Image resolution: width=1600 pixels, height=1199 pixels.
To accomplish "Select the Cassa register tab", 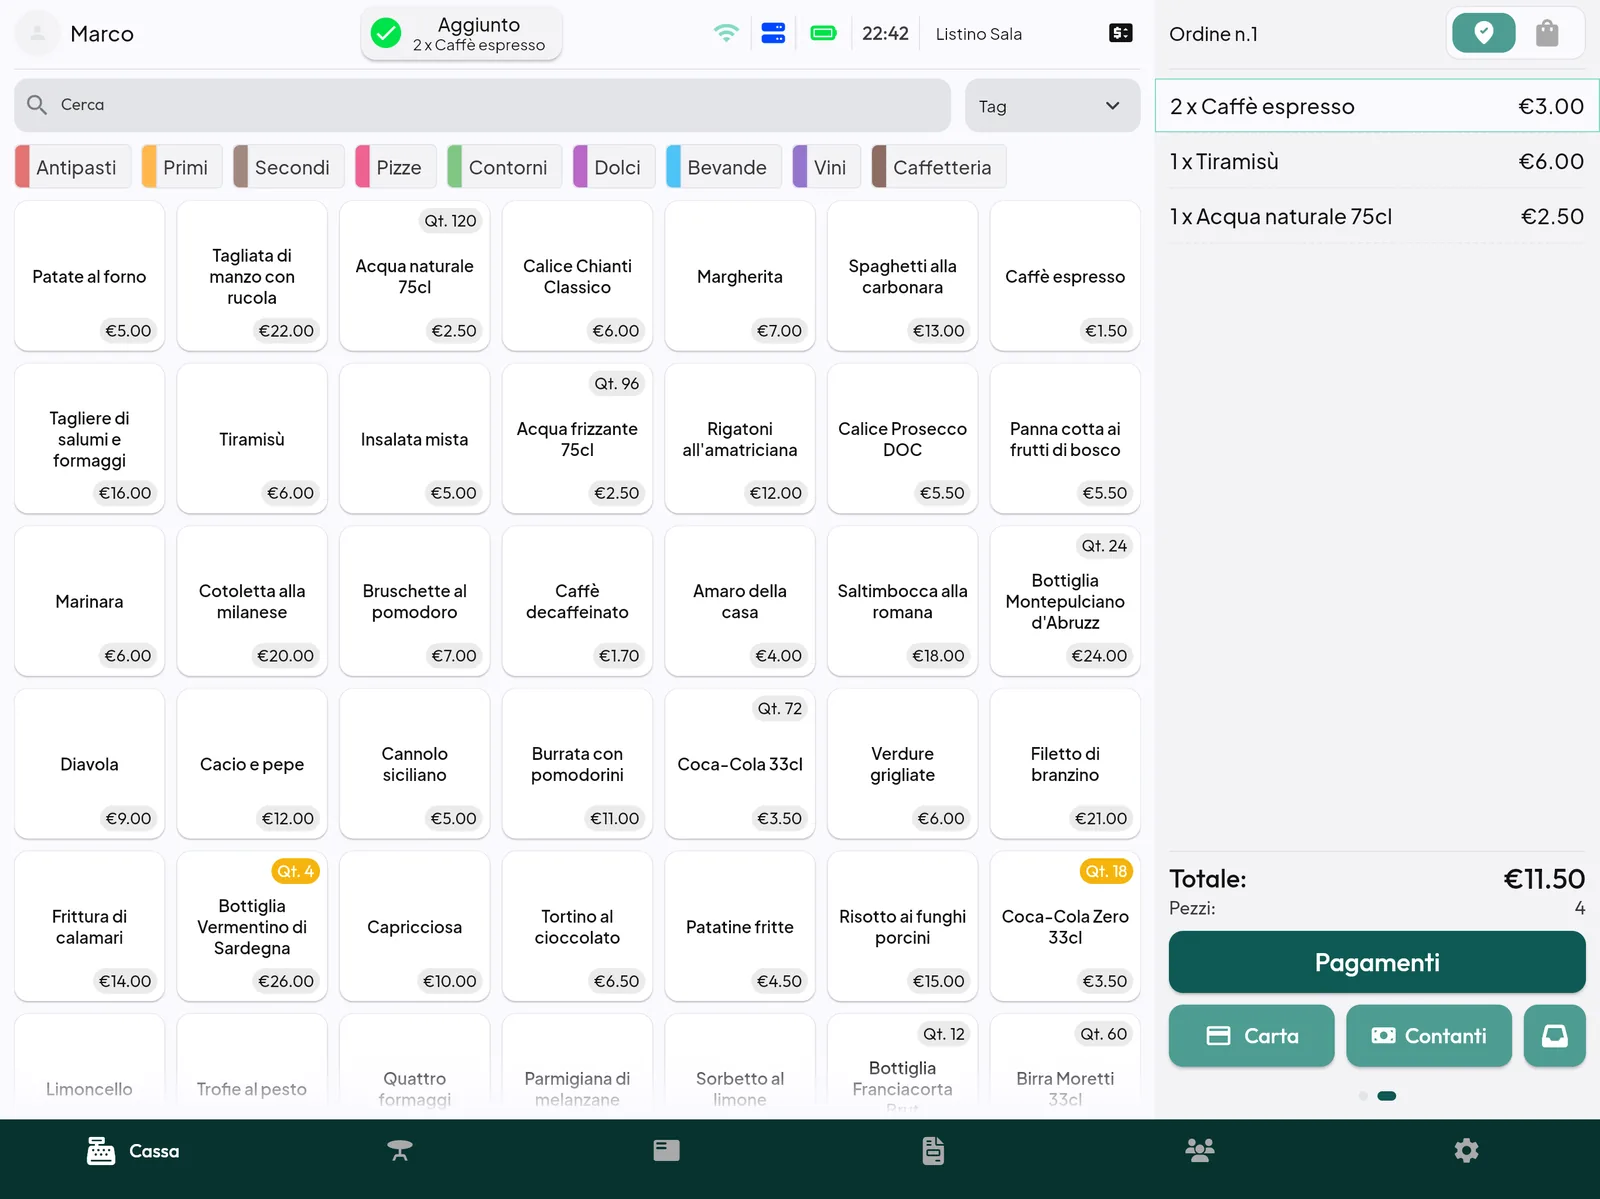I will pos(133,1151).
